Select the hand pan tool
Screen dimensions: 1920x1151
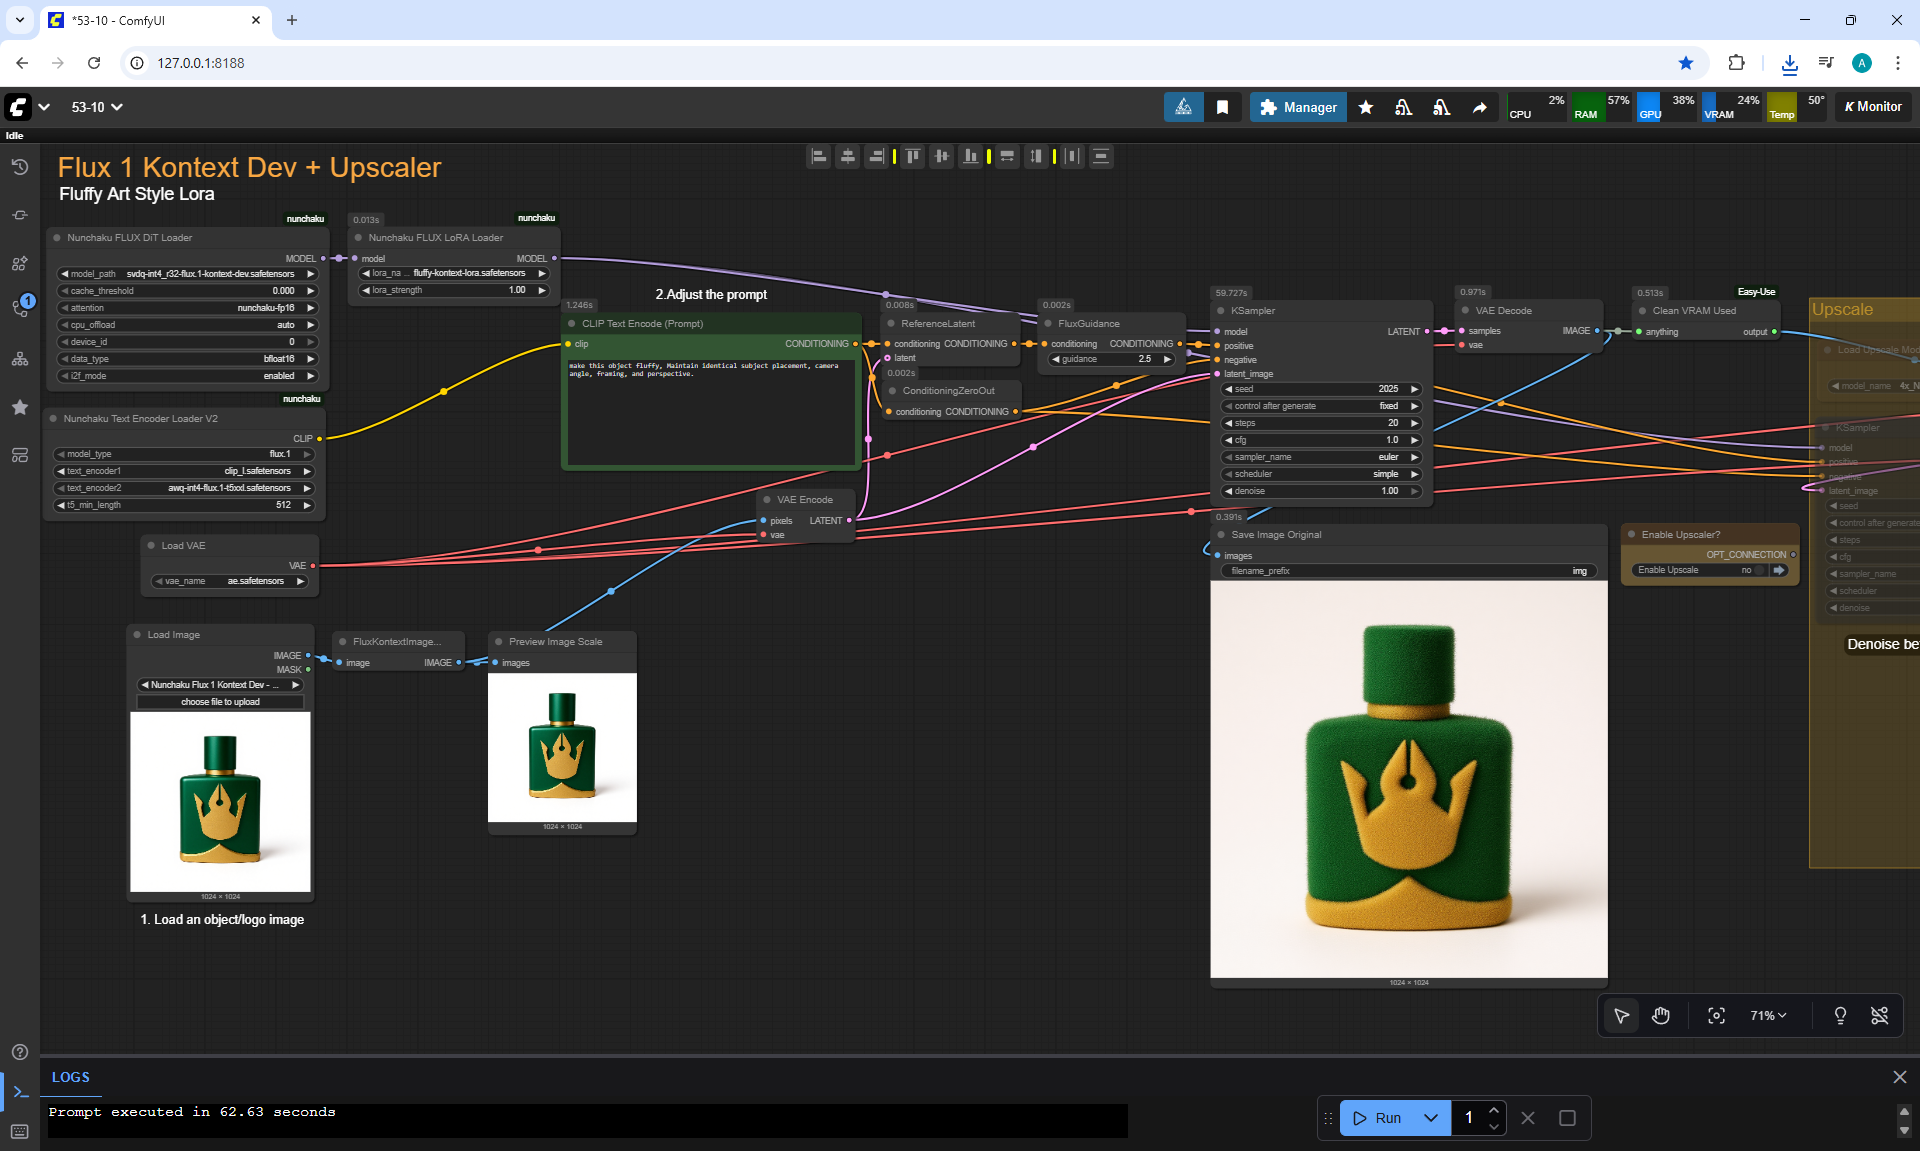1661,1016
